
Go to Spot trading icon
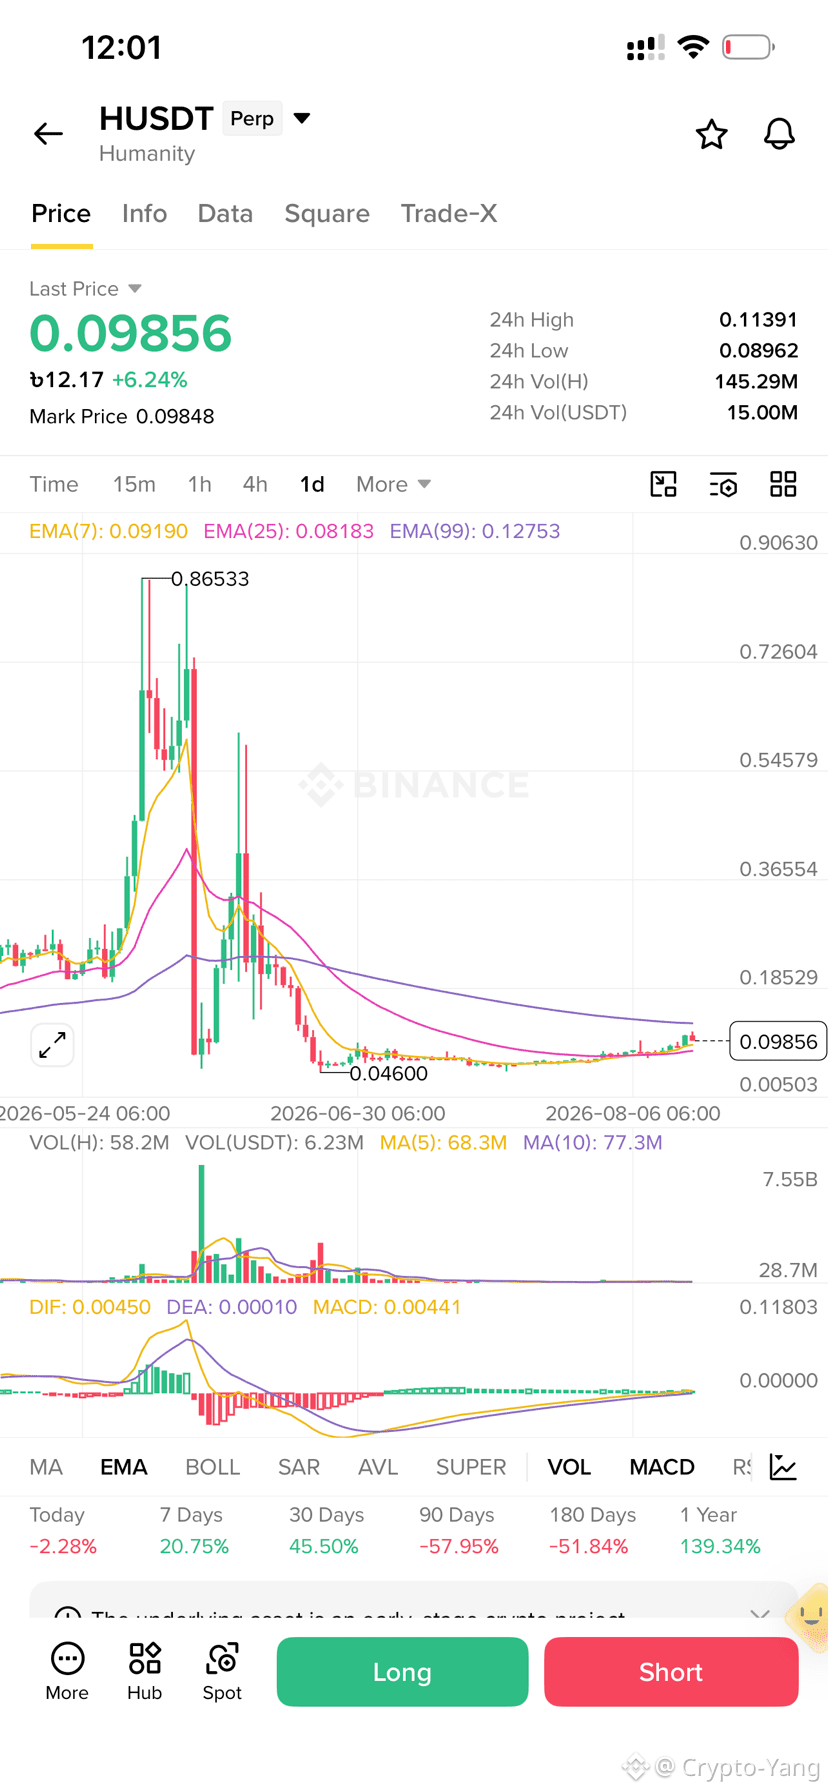tap(222, 1671)
